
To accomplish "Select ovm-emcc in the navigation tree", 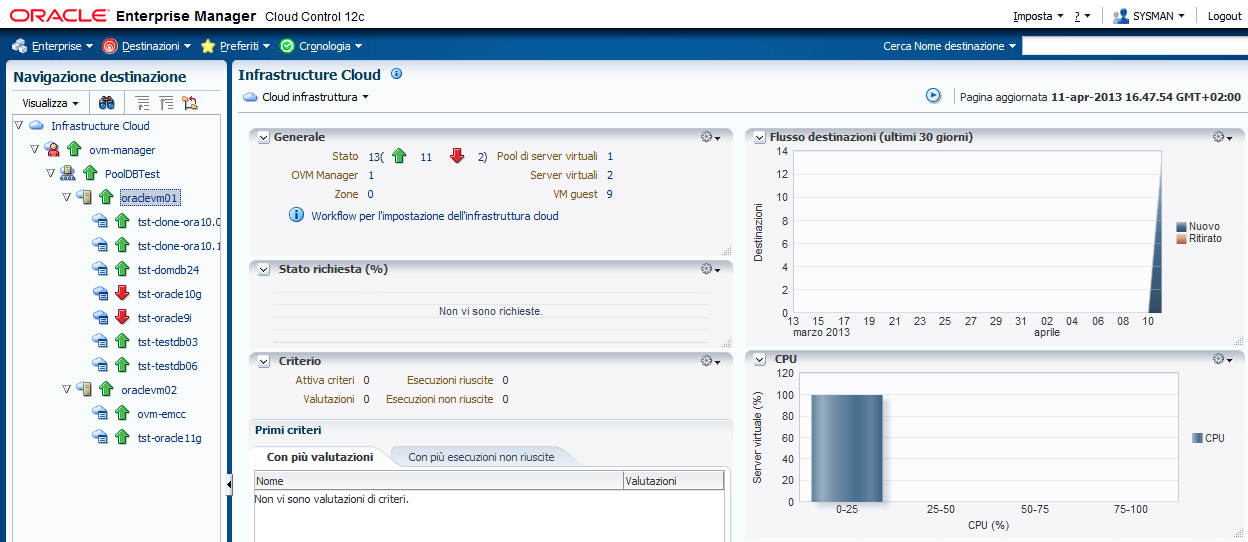I will [162, 414].
